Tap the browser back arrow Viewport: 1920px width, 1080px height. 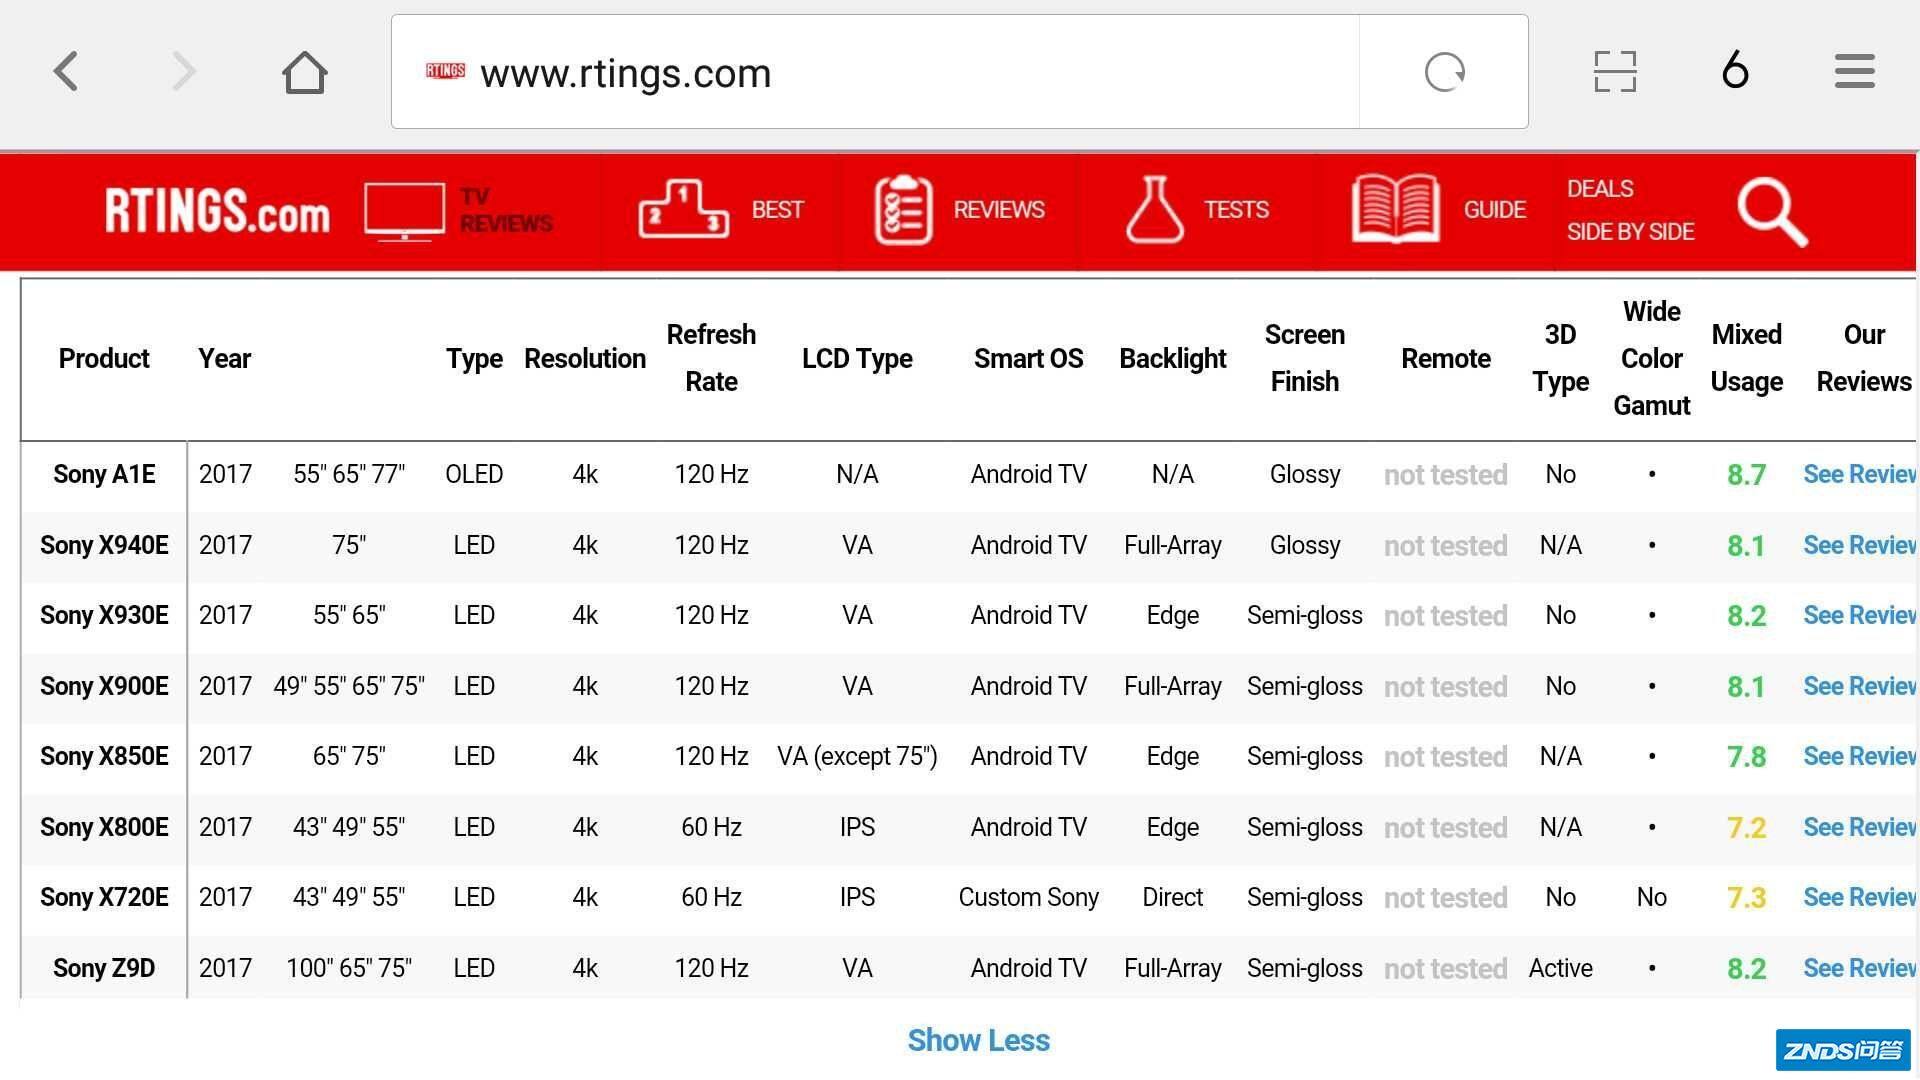pyautogui.click(x=66, y=72)
